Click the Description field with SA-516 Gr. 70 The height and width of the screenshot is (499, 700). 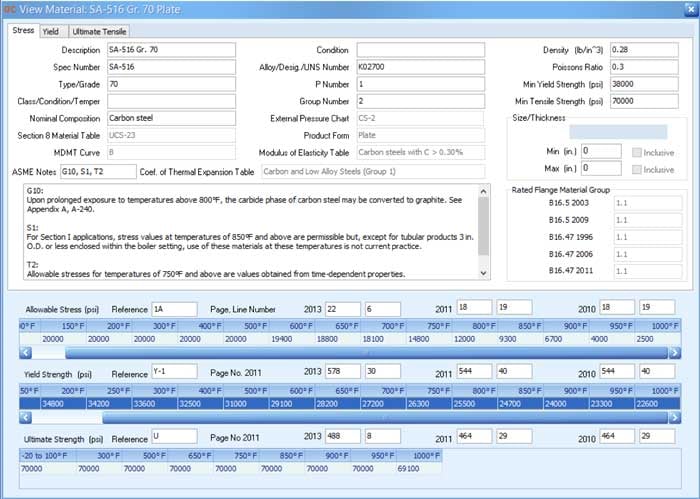pos(170,49)
